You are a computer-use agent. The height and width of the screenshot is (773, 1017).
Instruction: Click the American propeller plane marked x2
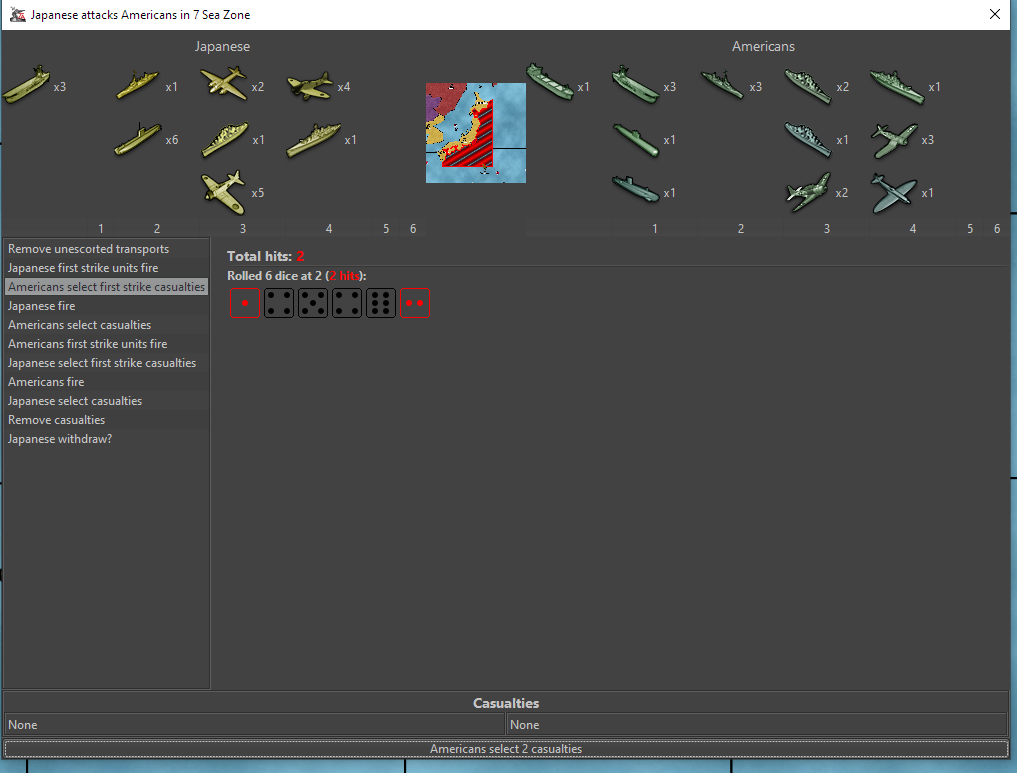pos(808,192)
